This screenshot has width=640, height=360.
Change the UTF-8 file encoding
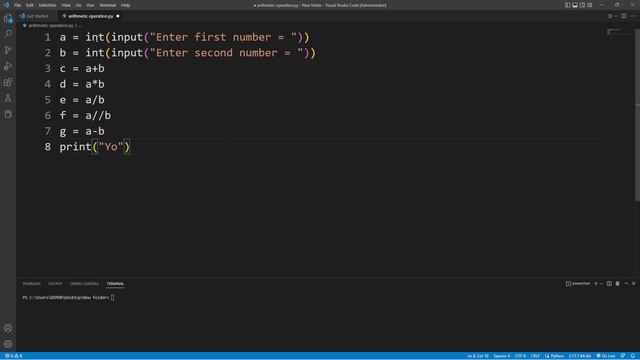pyautogui.click(x=520, y=356)
